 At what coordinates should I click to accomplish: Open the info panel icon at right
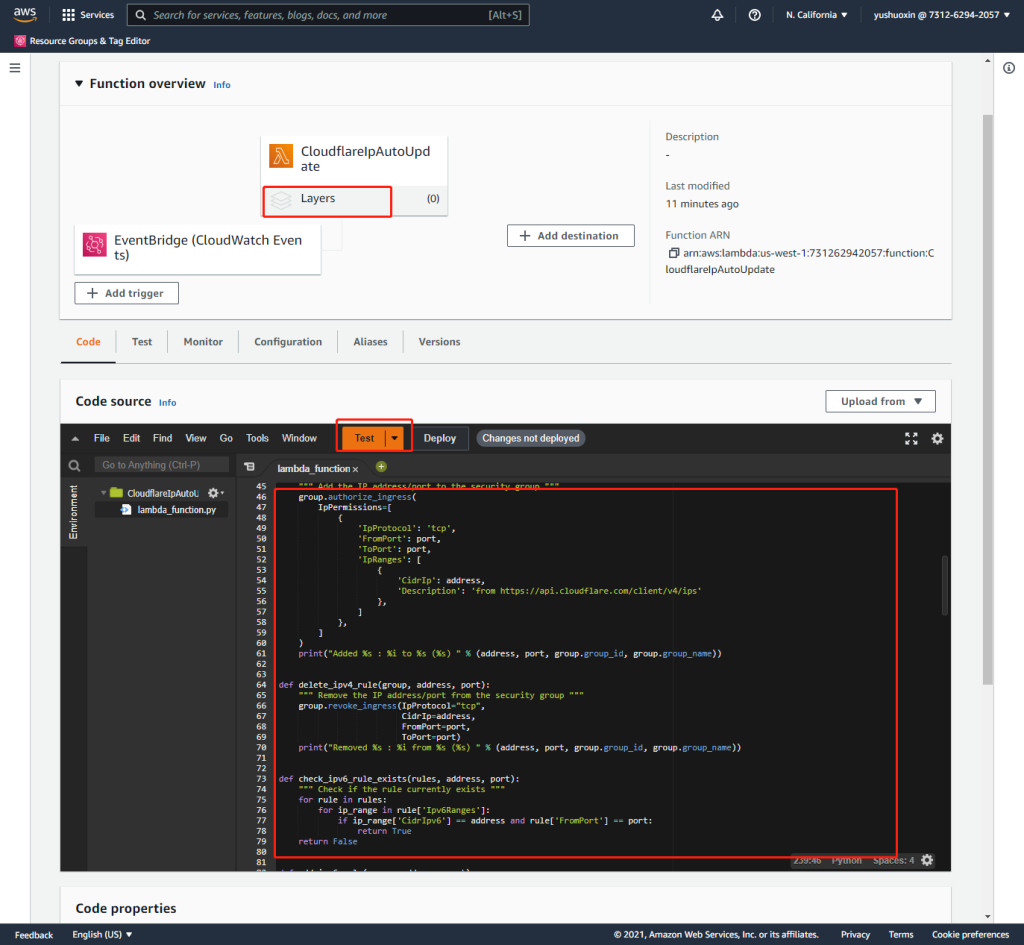coord(1009,67)
